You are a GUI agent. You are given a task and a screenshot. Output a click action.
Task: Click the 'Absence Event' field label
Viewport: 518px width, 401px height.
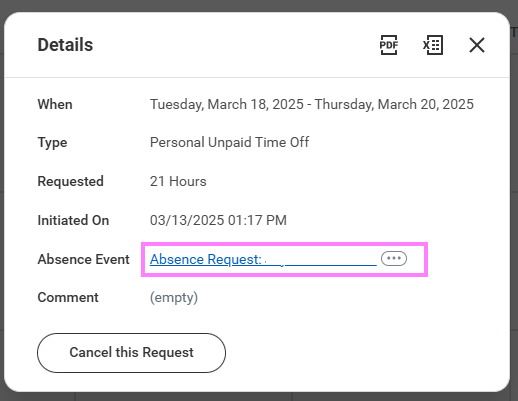(83, 259)
